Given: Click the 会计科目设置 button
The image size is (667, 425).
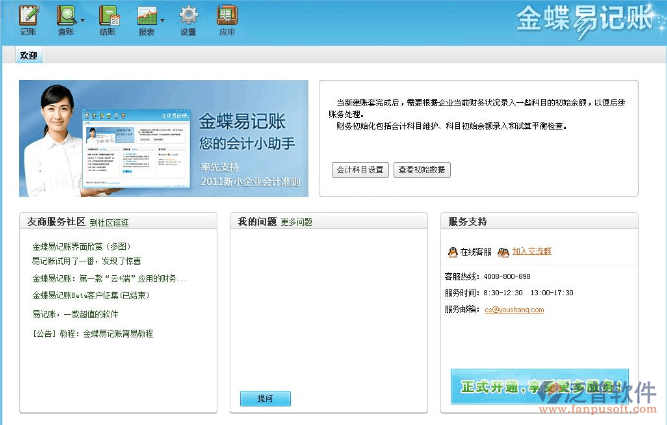Looking at the screenshot, I should pos(360,170).
